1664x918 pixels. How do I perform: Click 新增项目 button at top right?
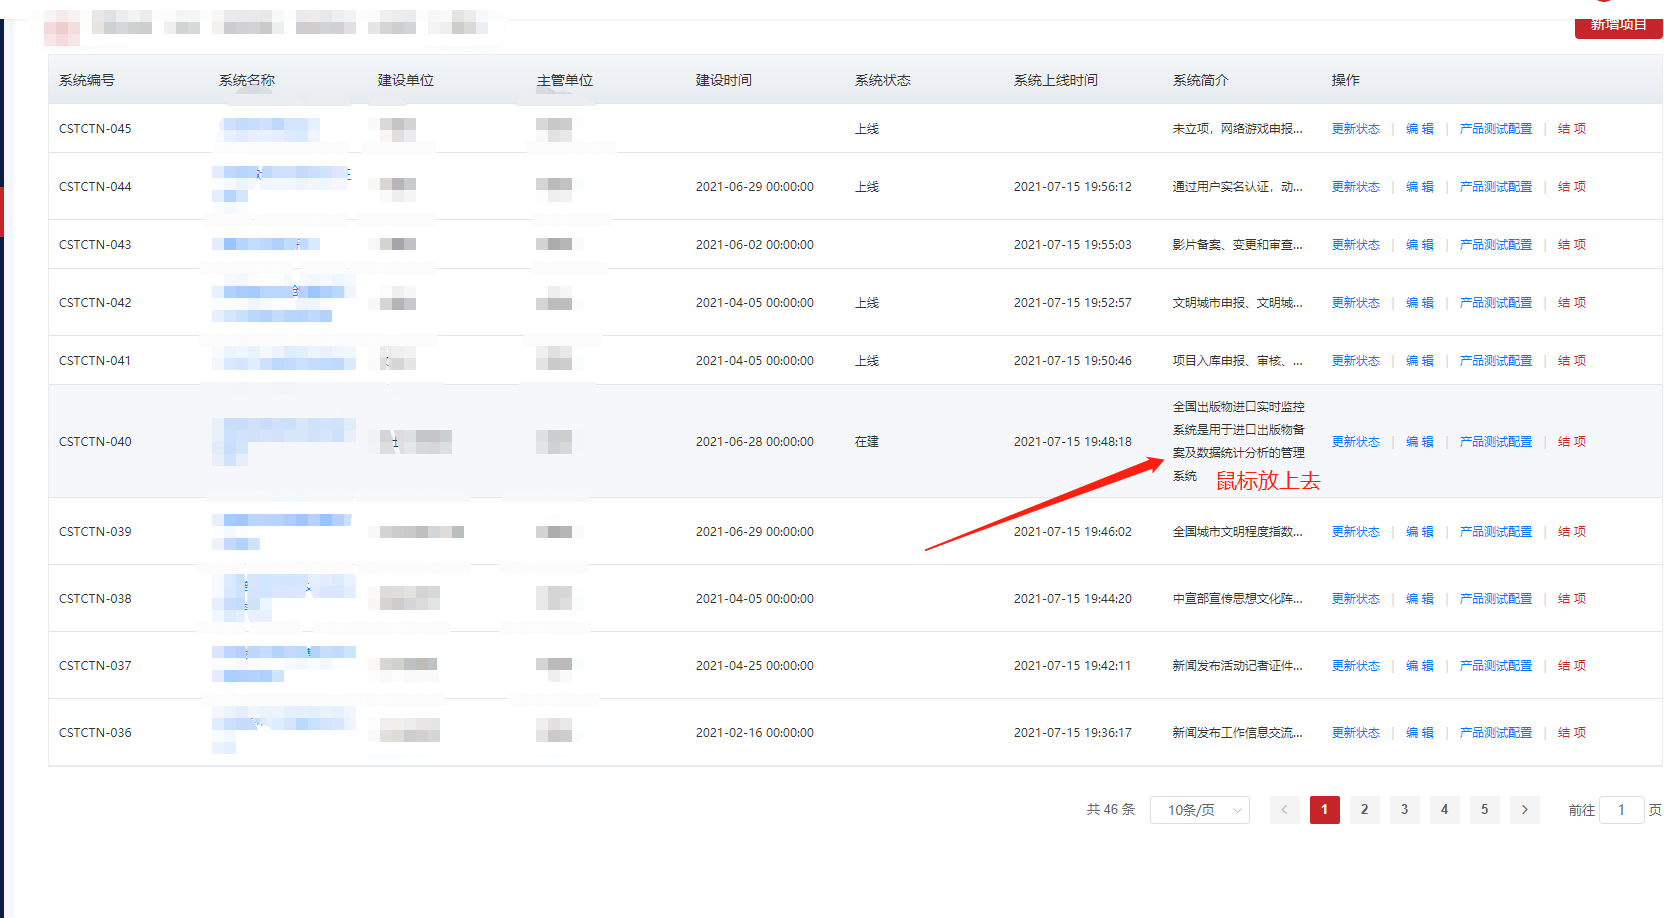coord(1618,26)
